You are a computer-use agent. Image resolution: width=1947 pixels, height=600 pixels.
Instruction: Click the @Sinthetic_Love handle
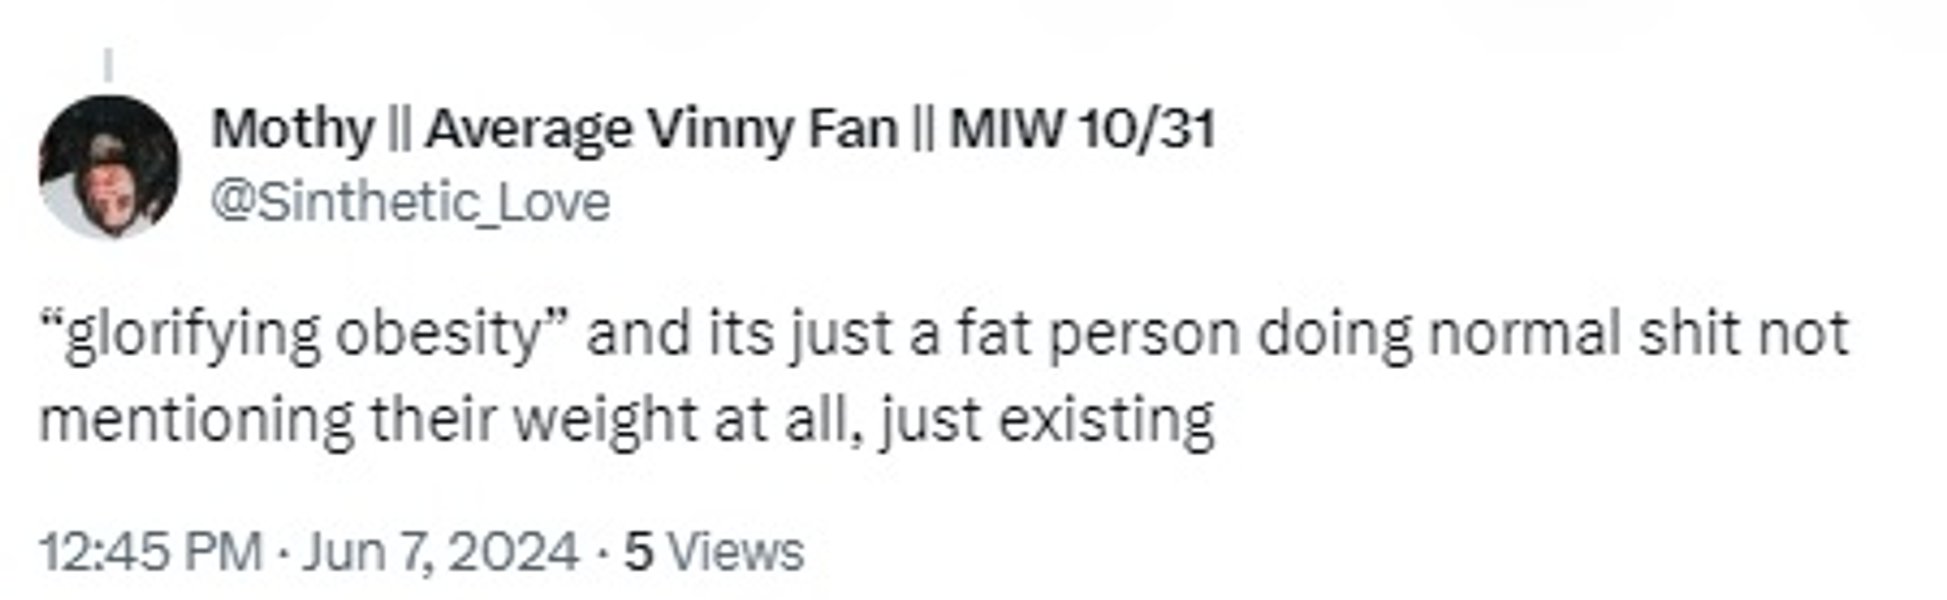pos(410,203)
